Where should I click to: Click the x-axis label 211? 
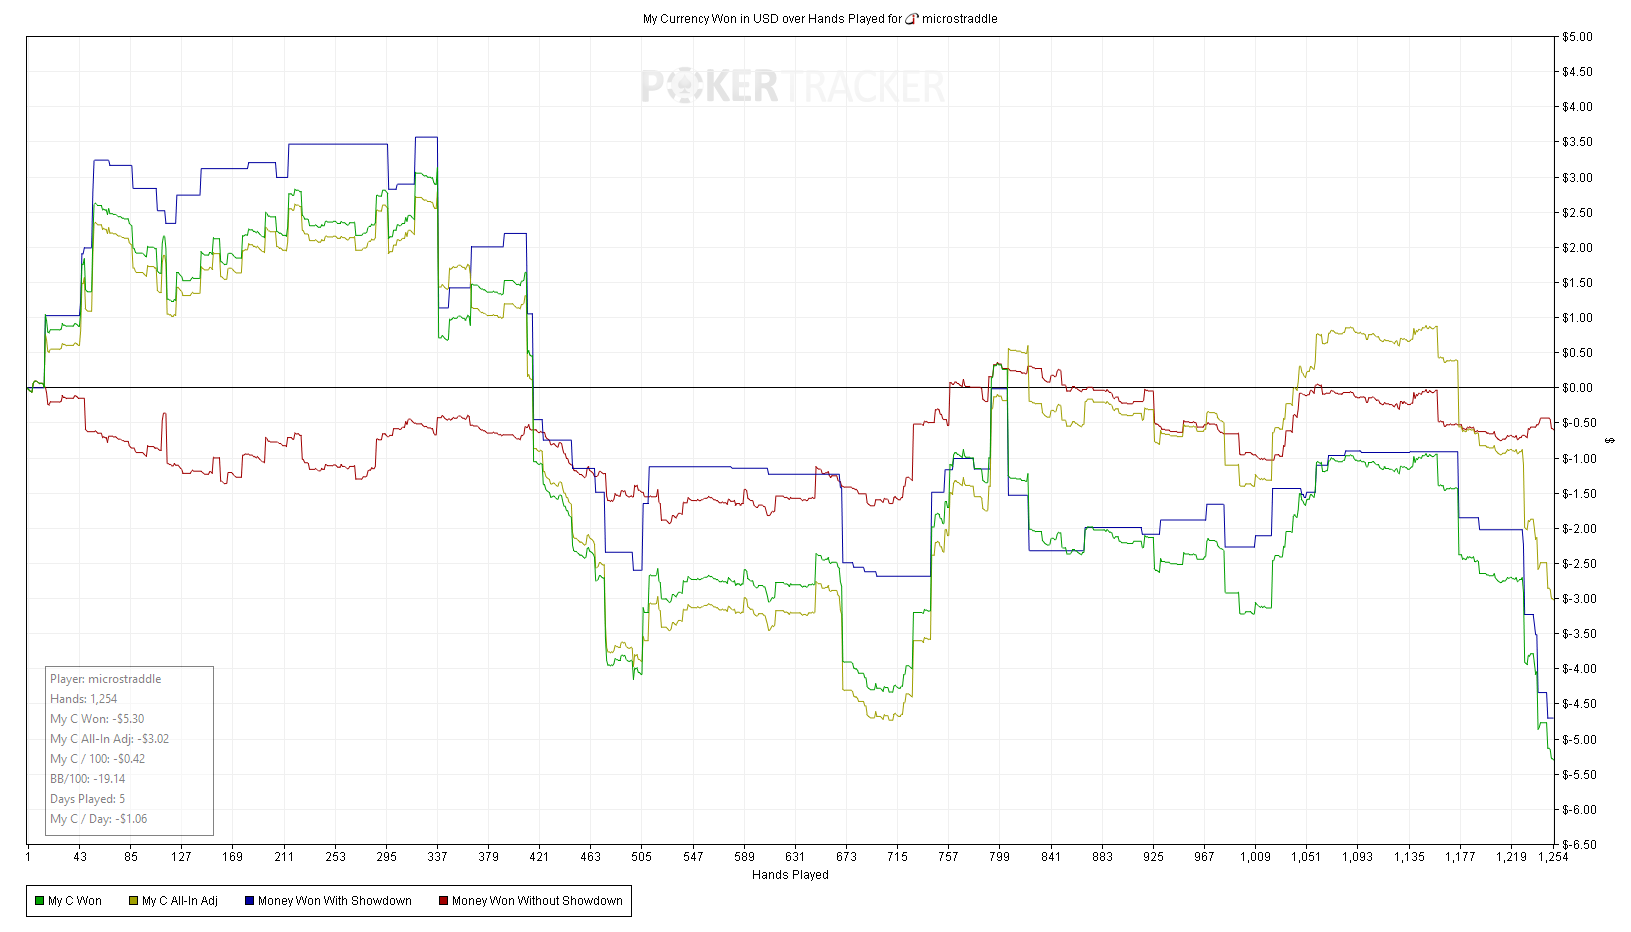(285, 857)
